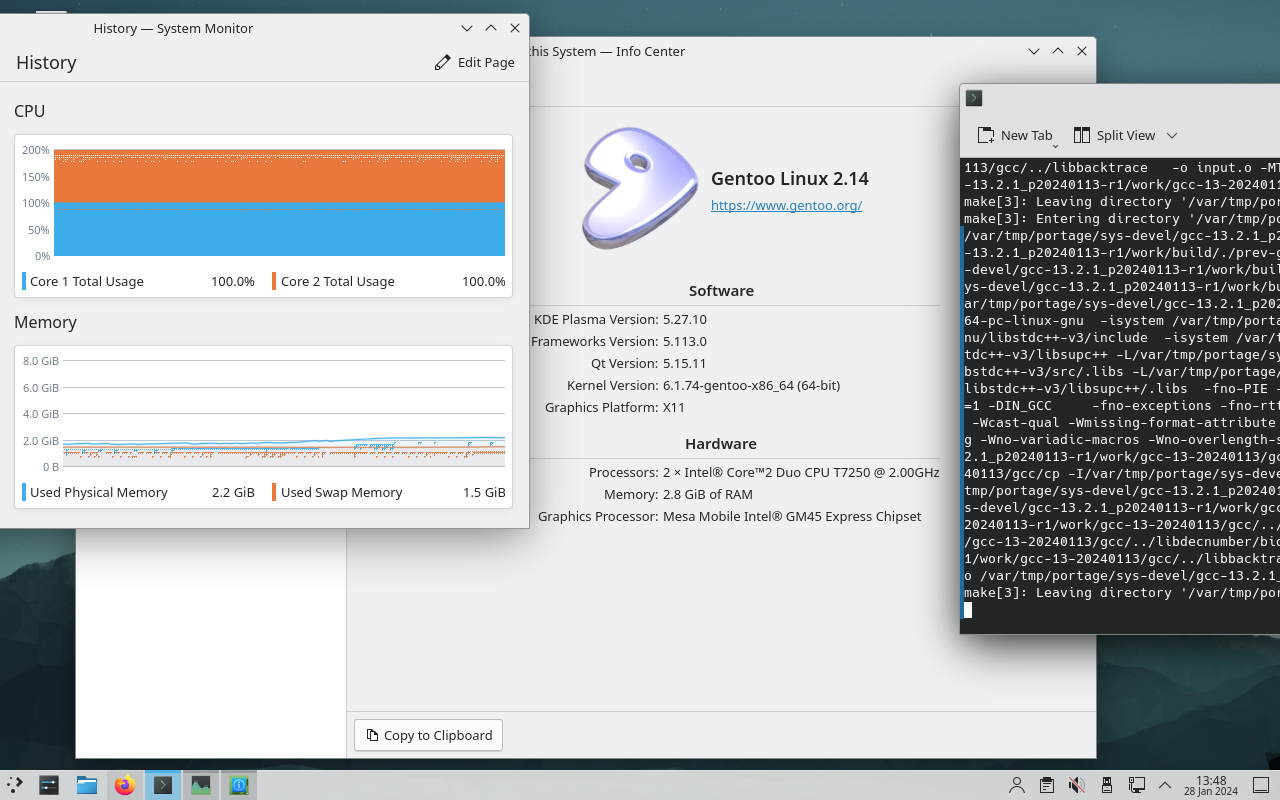Click the CPU usage chart area
The image size is (1280, 800).
(279, 203)
